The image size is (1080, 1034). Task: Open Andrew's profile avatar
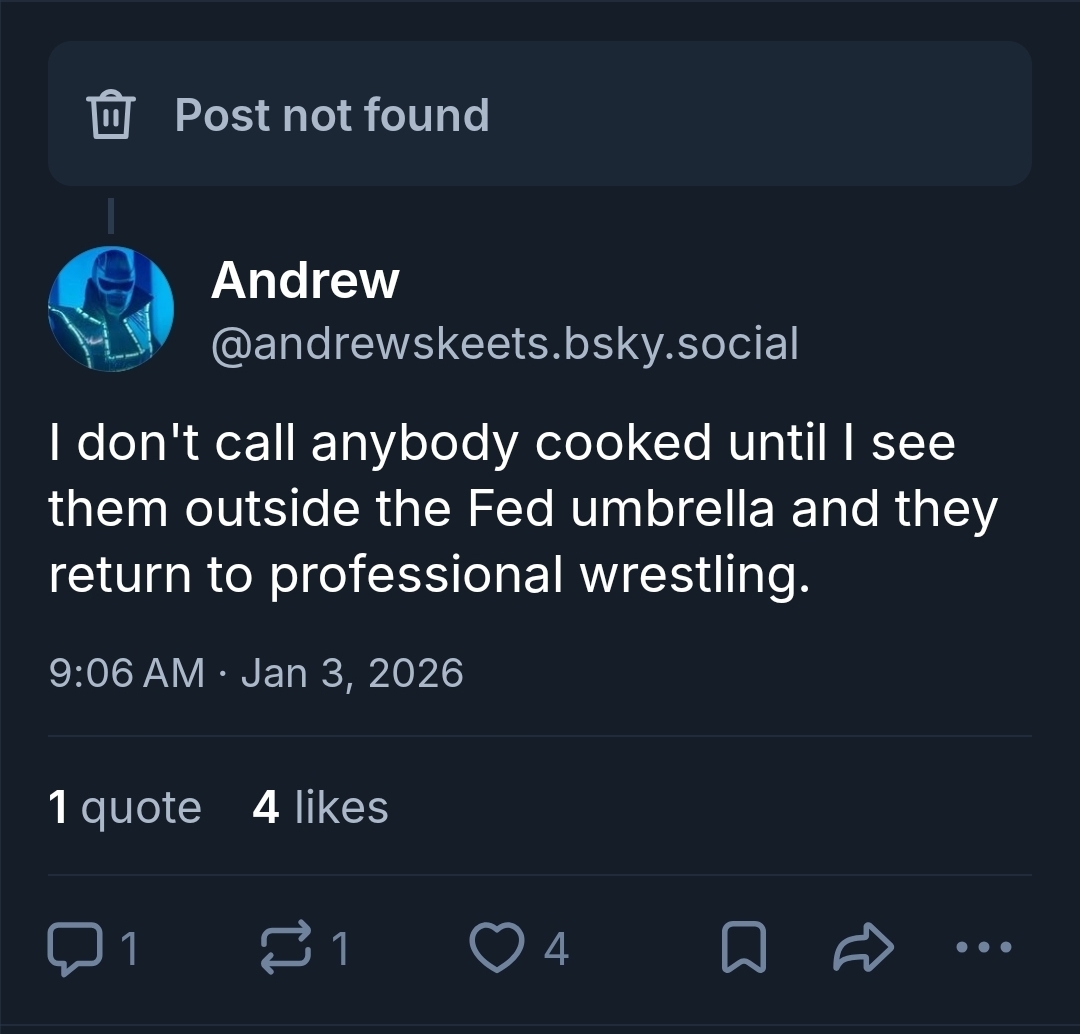pos(111,309)
